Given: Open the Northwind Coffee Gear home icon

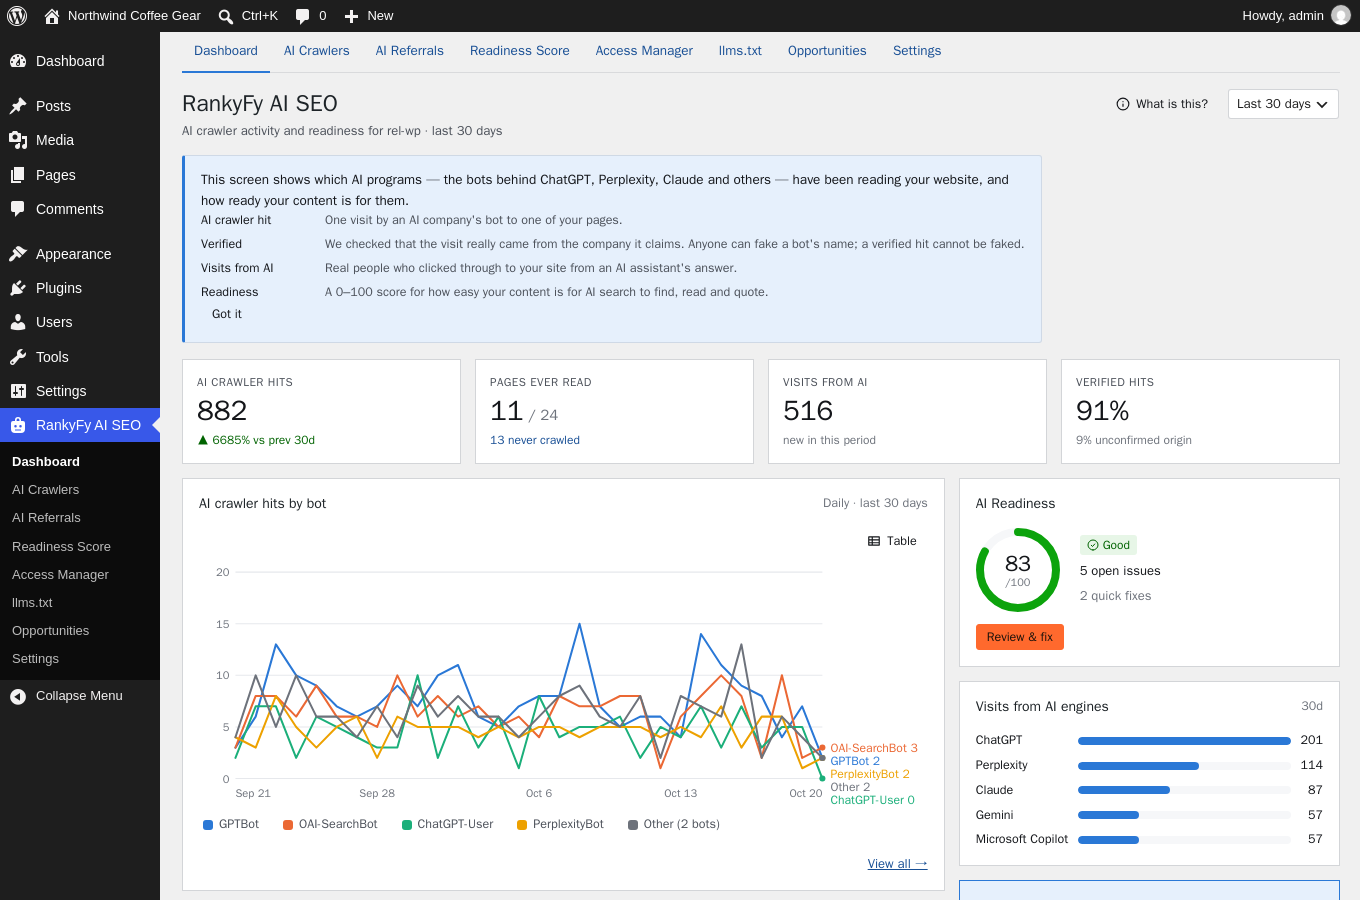Looking at the screenshot, I should (x=52, y=16).
